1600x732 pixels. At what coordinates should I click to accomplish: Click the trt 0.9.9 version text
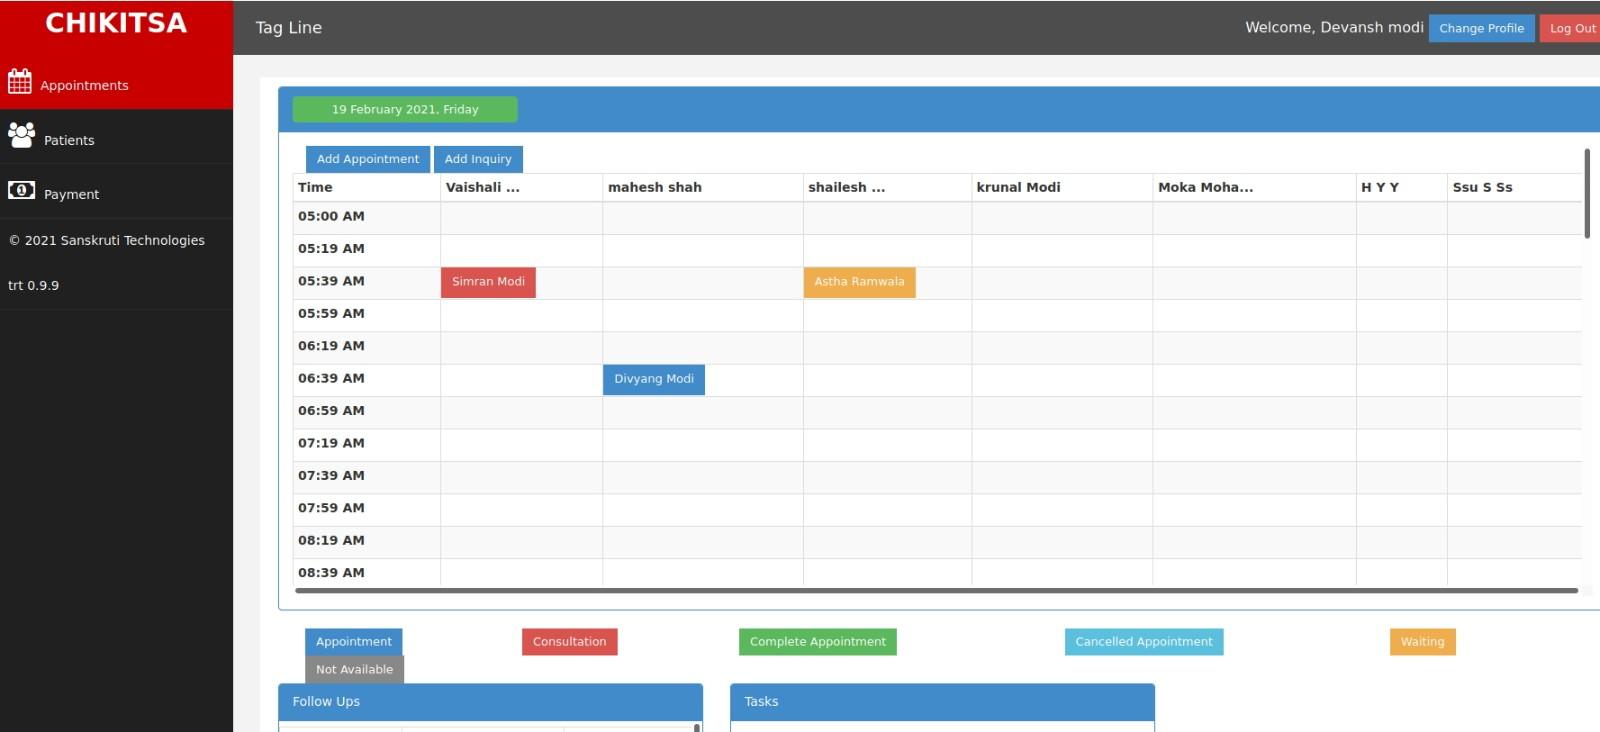point(33,285)
